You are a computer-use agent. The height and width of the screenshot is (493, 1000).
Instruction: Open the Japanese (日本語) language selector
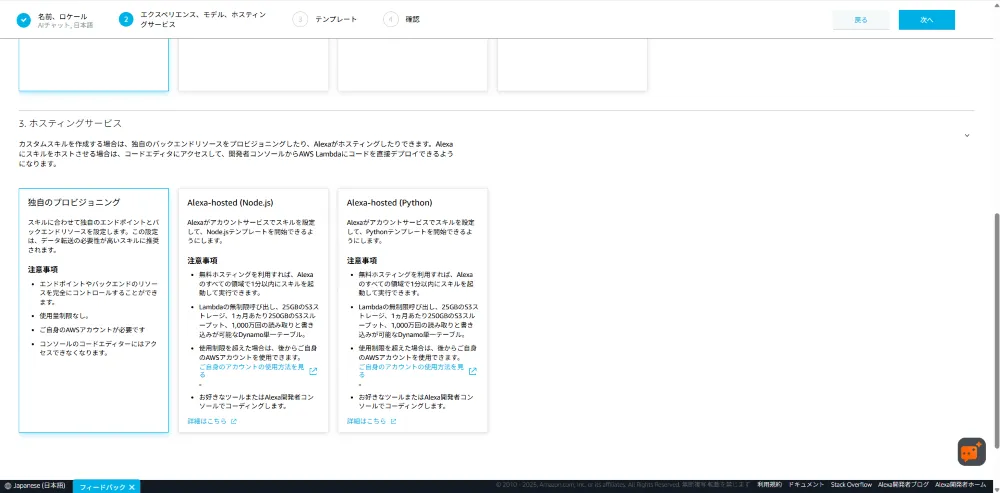pyautogui.click(x=34, y=486)
